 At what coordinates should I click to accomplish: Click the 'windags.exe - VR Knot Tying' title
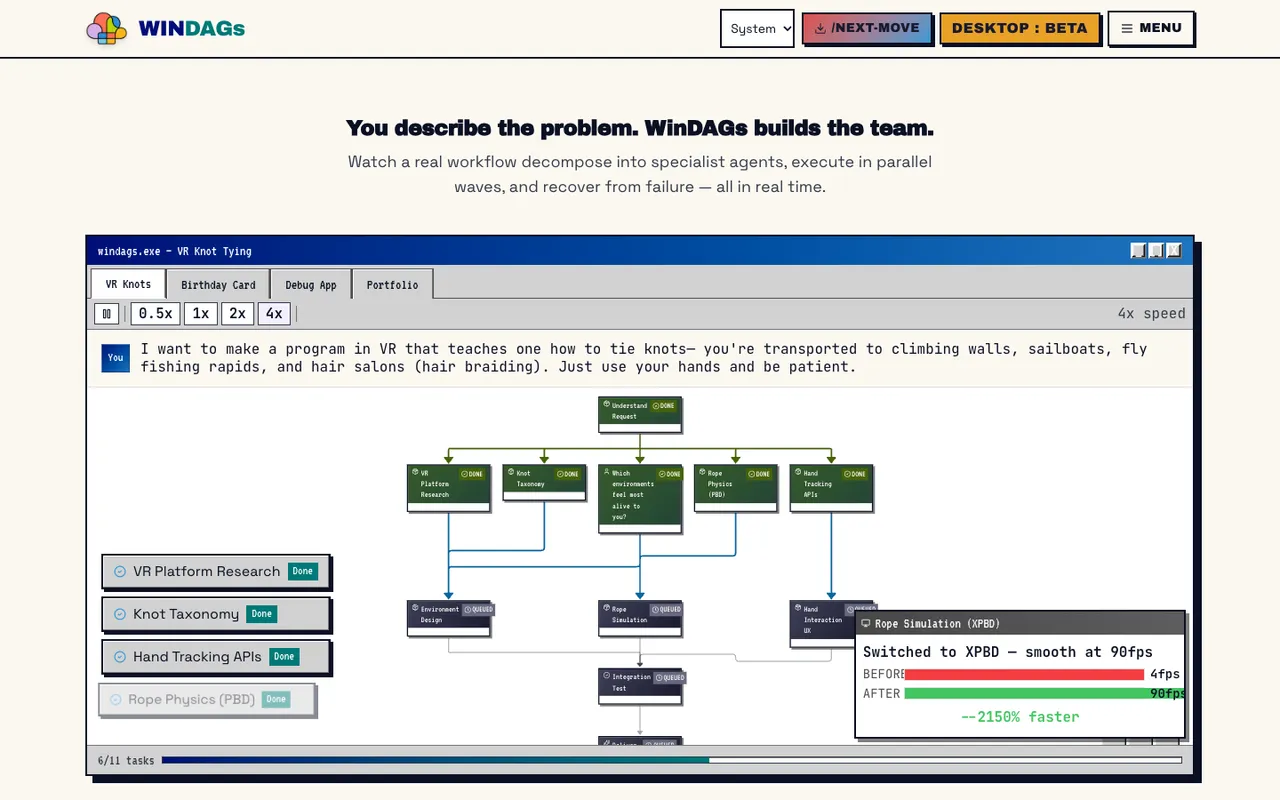click(x=175, y=251)
